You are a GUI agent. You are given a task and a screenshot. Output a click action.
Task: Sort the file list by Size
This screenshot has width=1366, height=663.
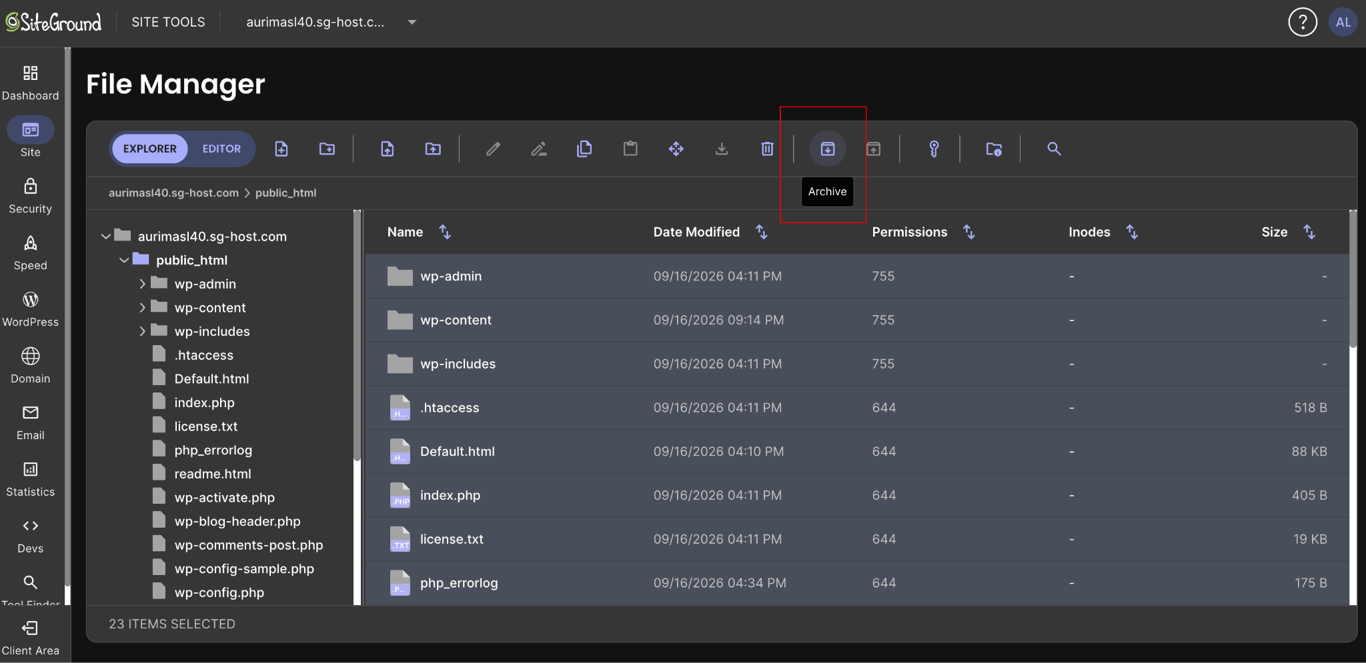(x=1309, y=232)
